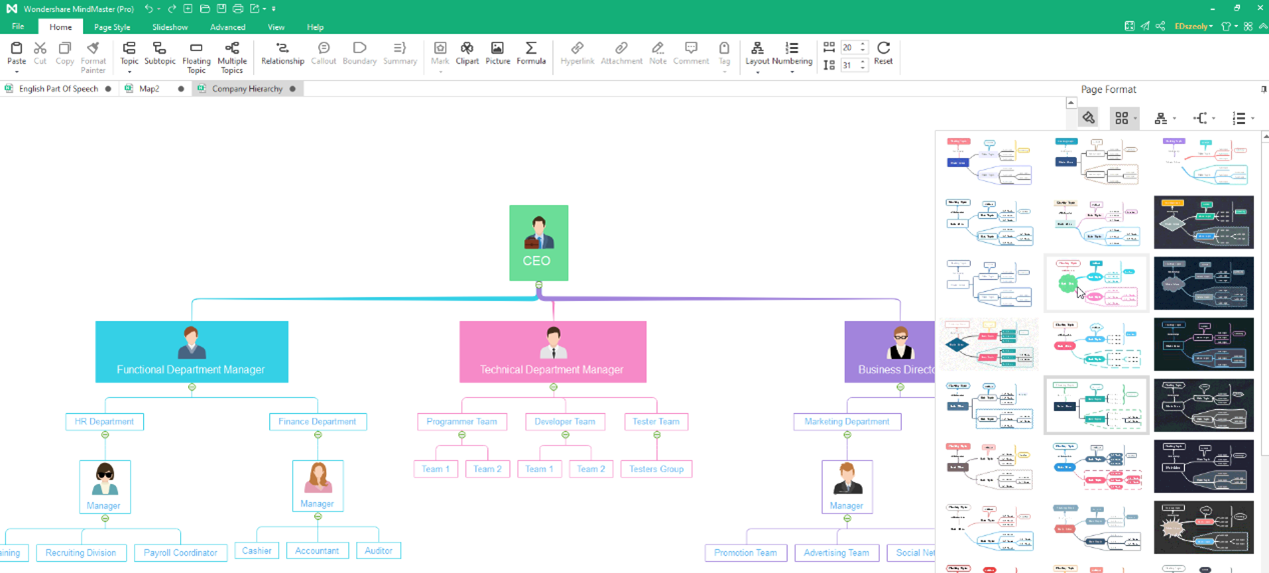1269x573 pixels.
Task: Switch to the Page Style ribbon tab
Action: (x=112, y=27)
